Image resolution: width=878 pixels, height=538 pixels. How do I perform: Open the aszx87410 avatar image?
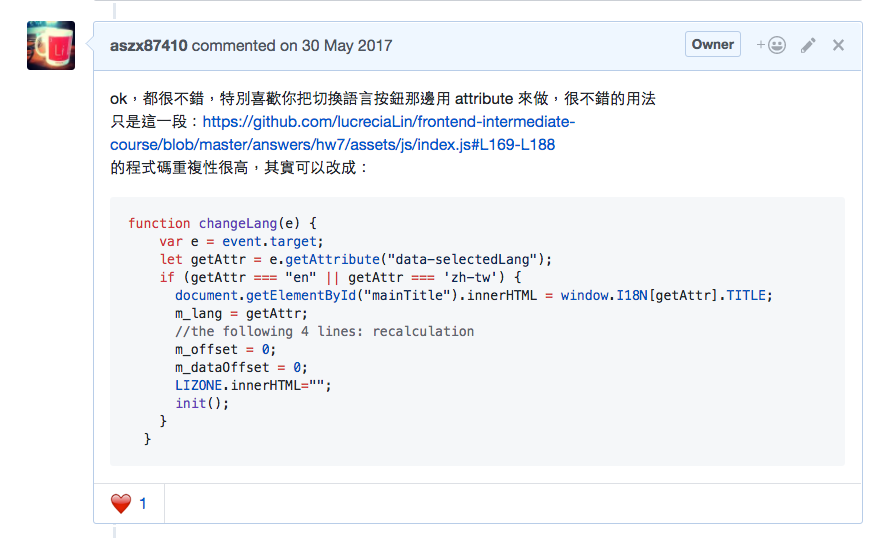51,45
